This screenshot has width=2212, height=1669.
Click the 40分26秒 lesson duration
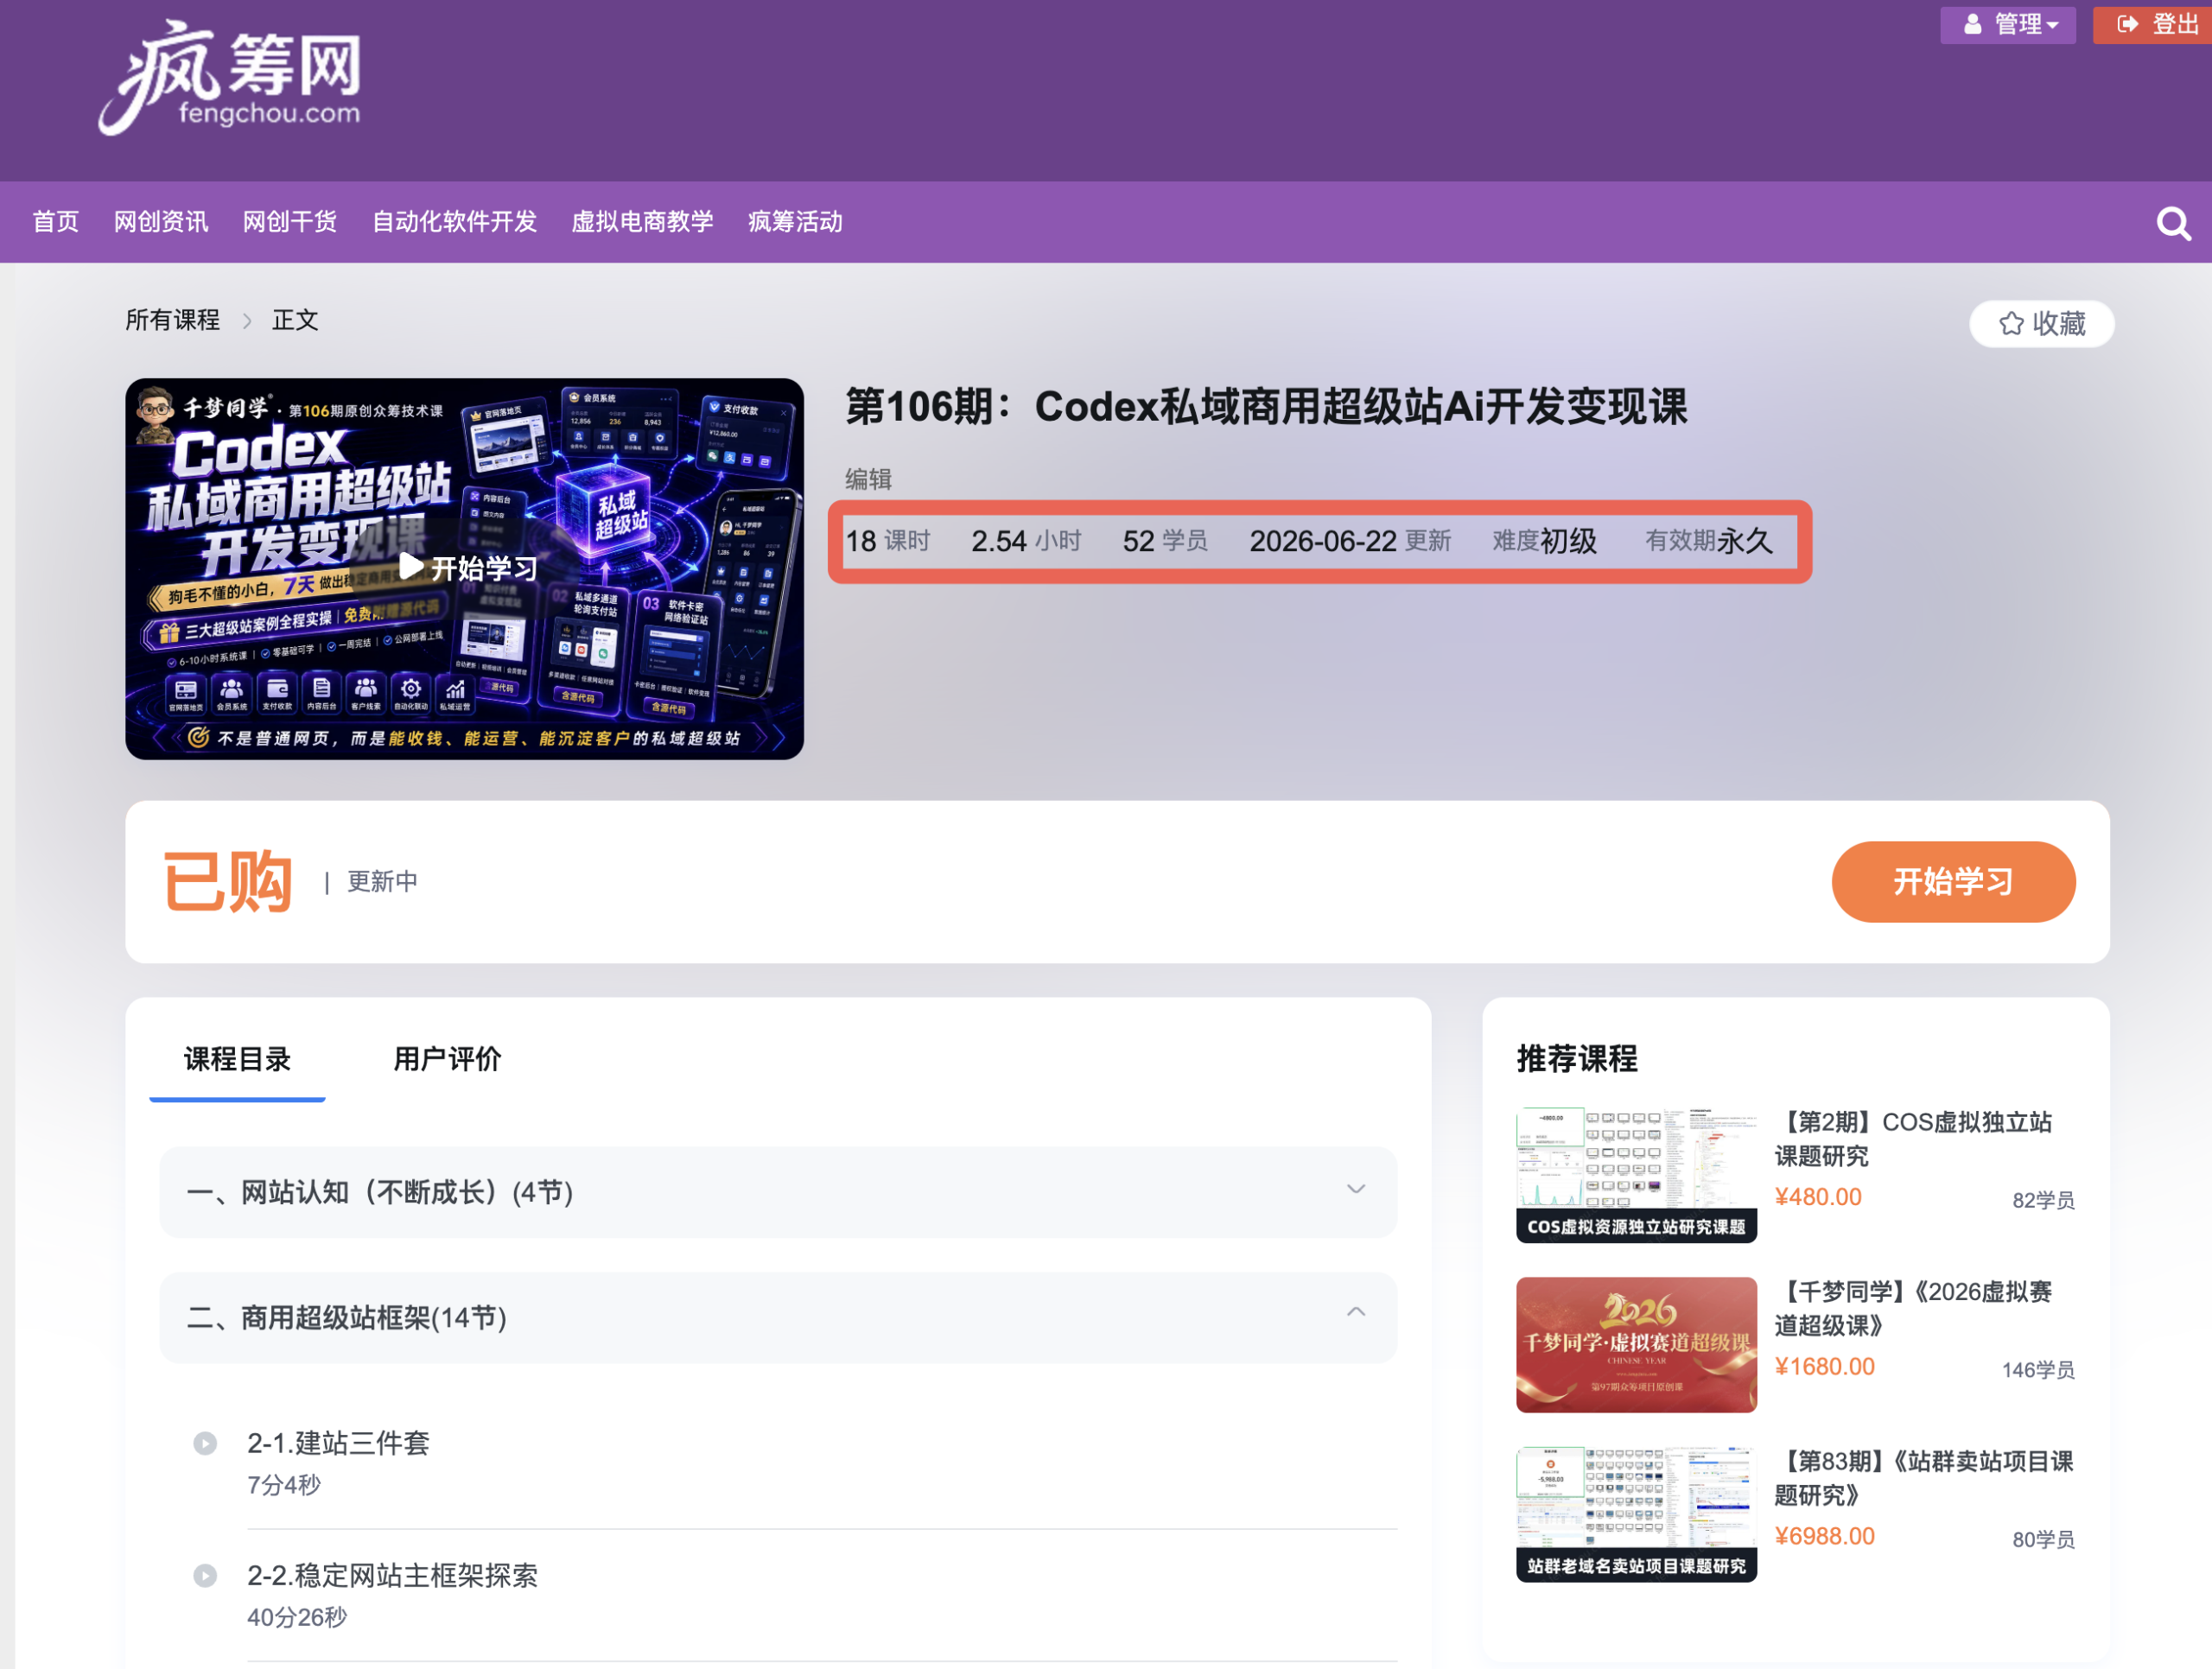[x=297, y=1617]
